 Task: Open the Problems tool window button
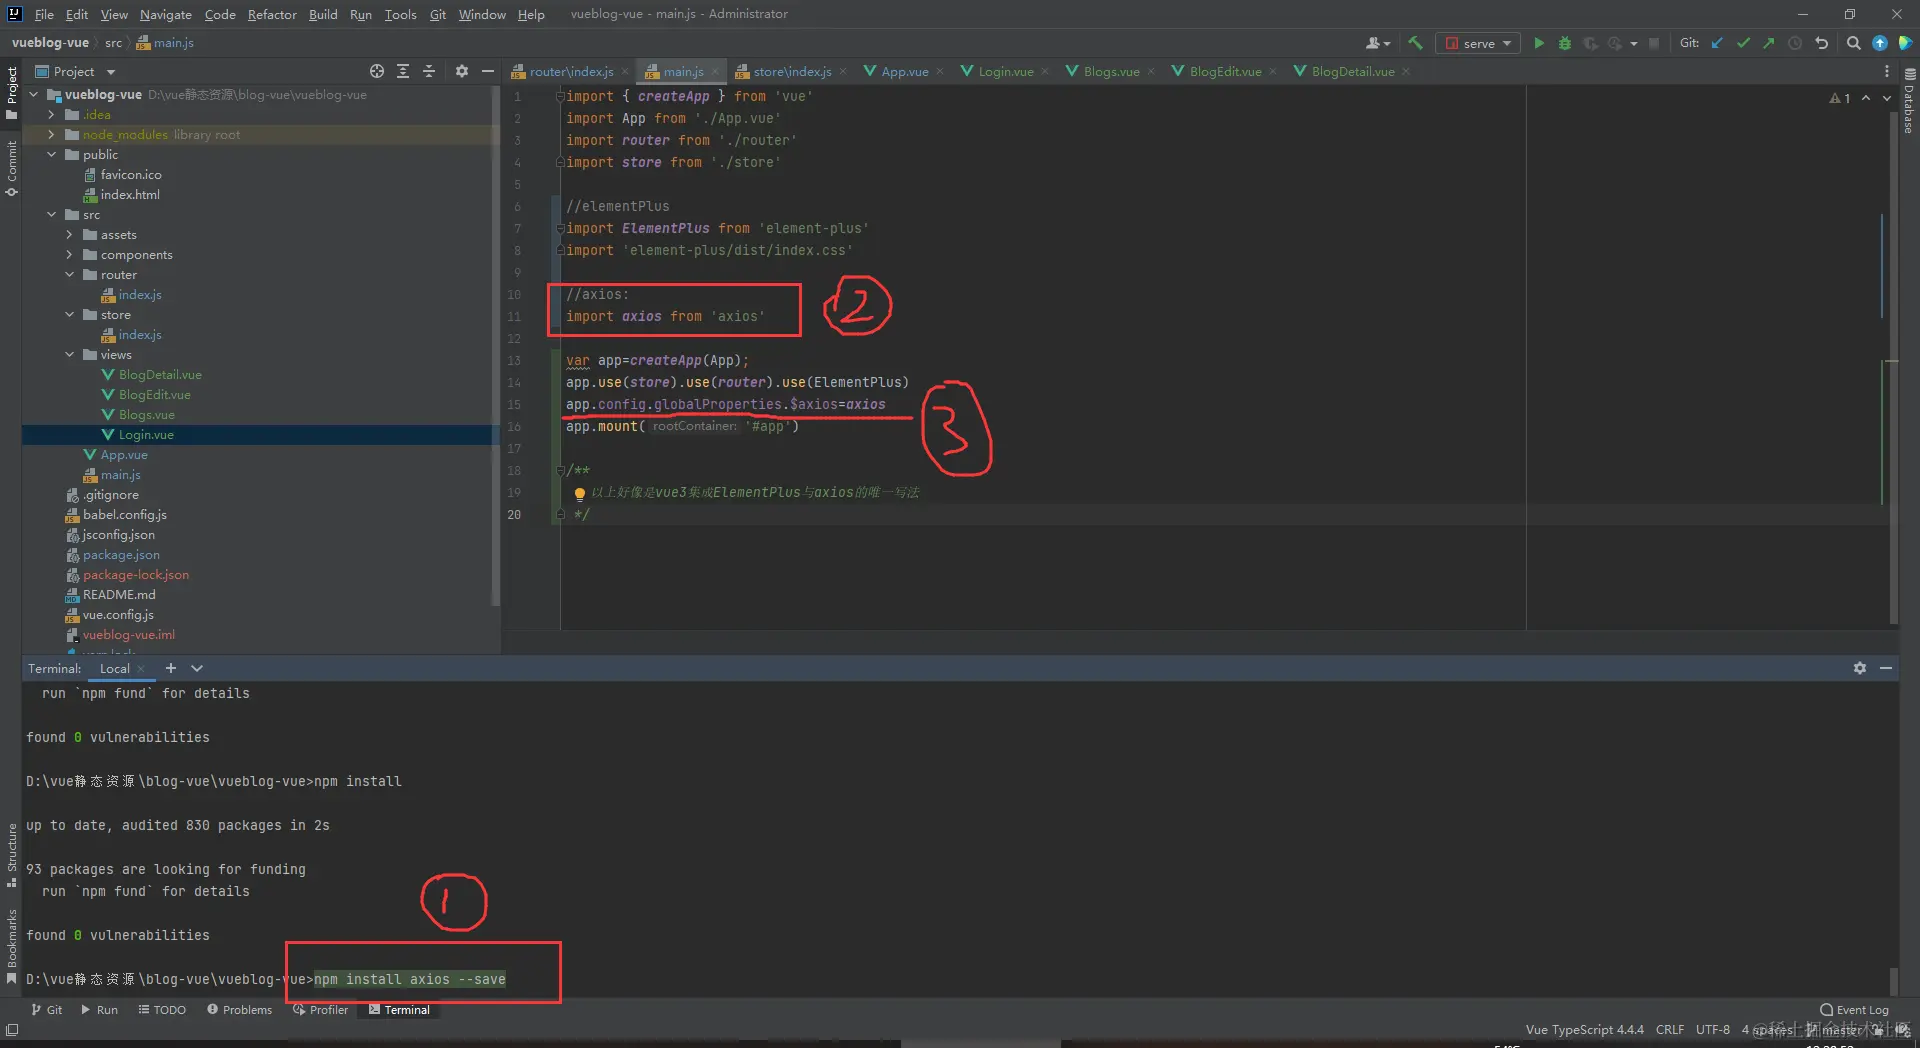tap(240, 1010)
